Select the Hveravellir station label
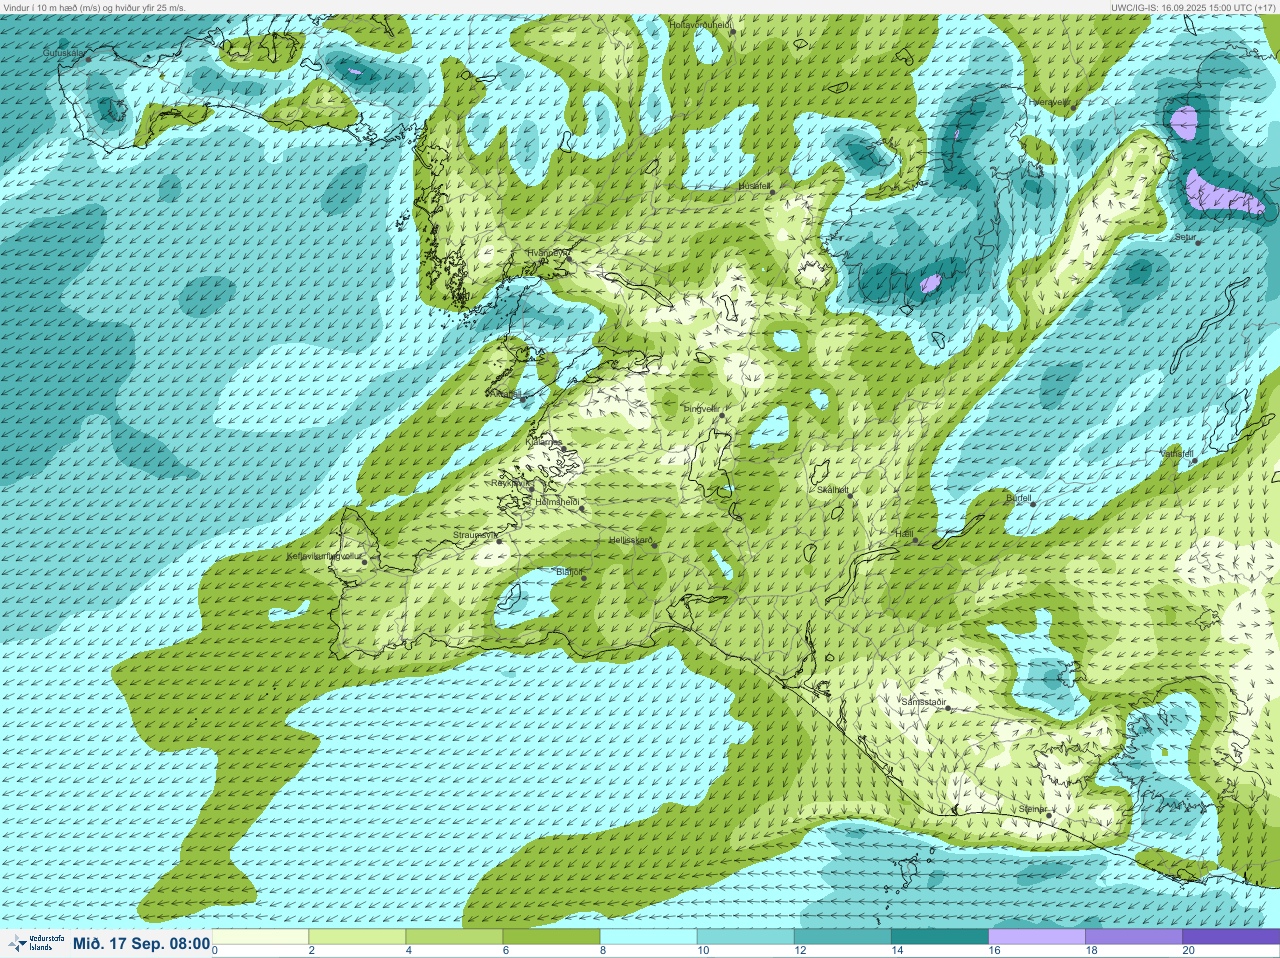The image size is (1280, 958). point(1048,102)
